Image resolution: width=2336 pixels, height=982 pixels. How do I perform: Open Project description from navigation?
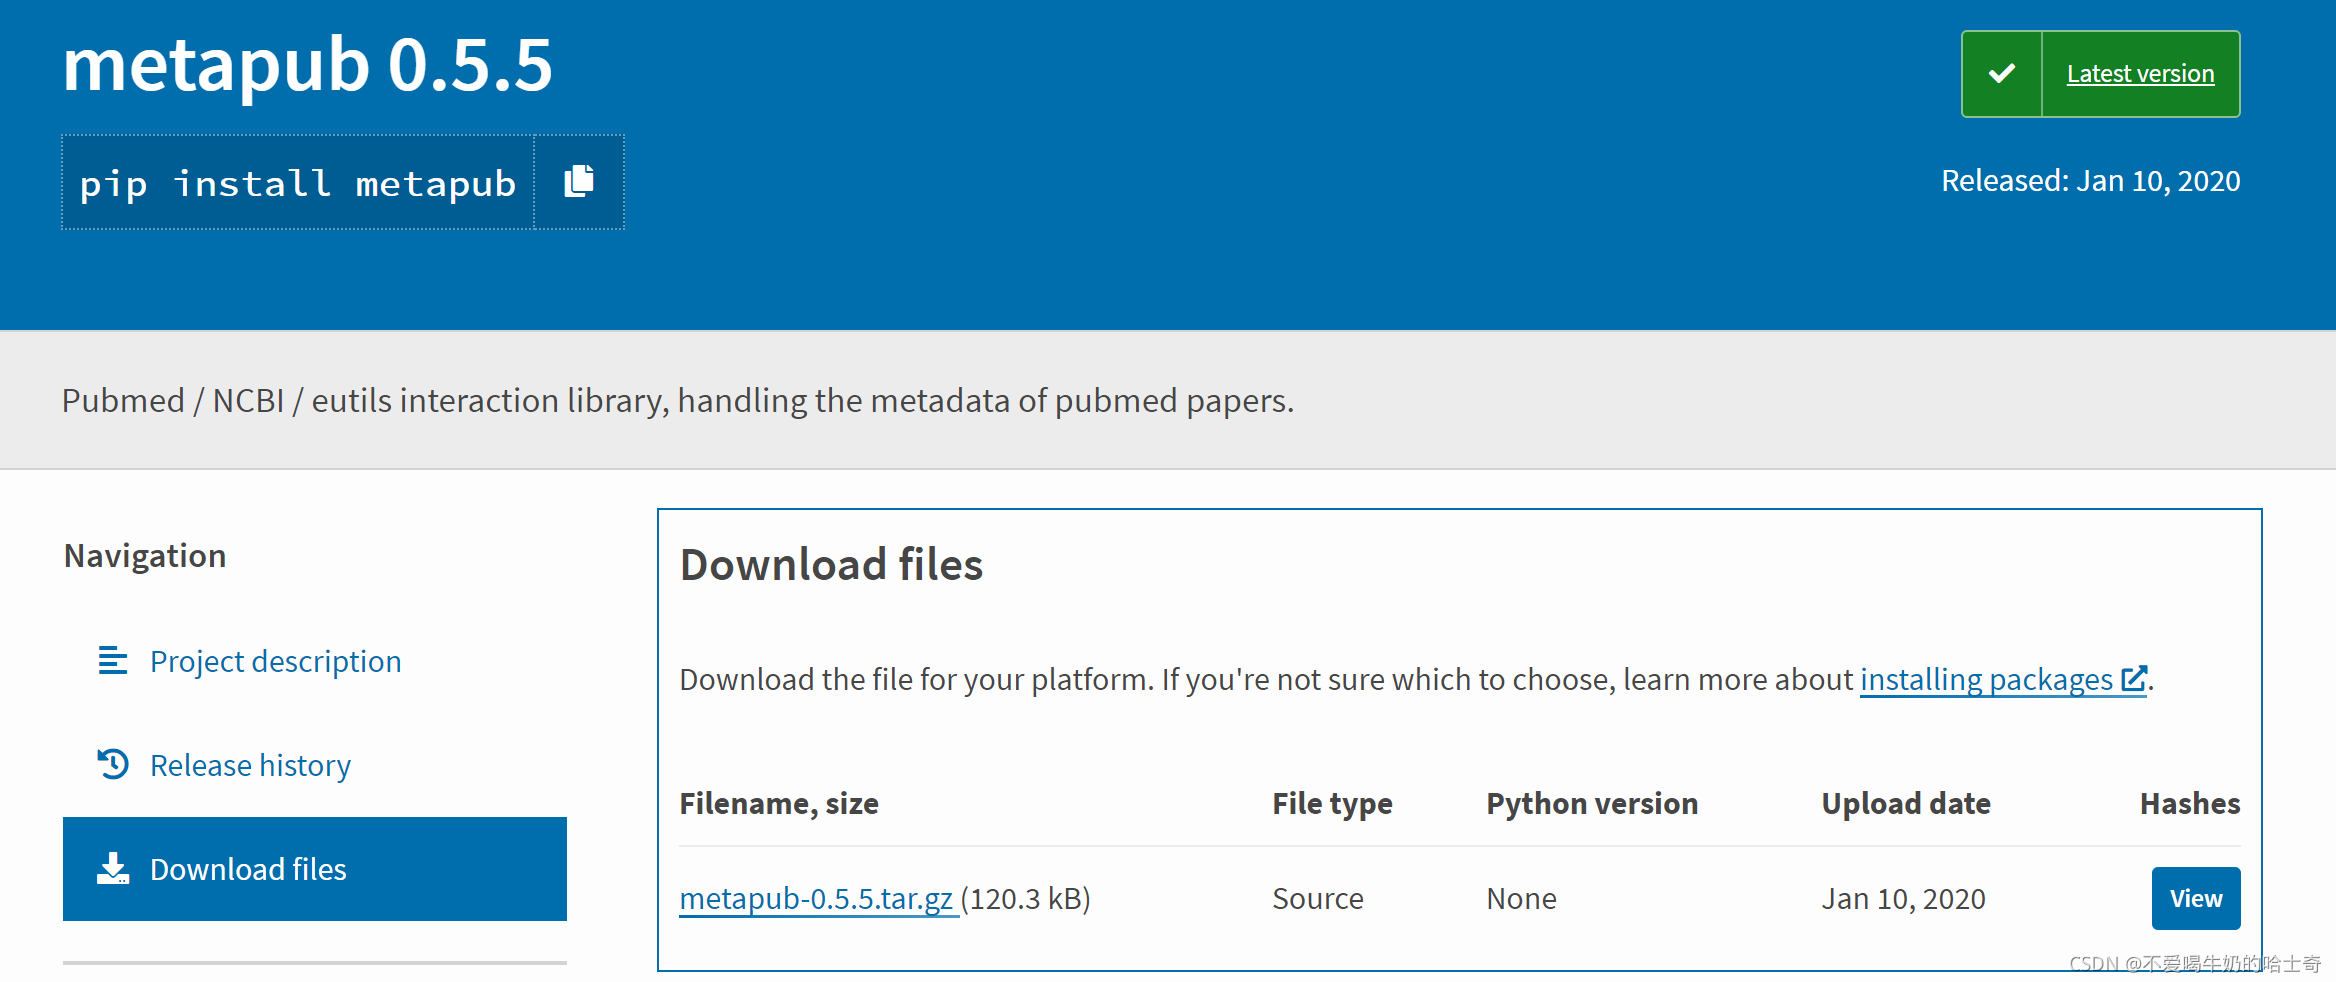coord(275,661)
